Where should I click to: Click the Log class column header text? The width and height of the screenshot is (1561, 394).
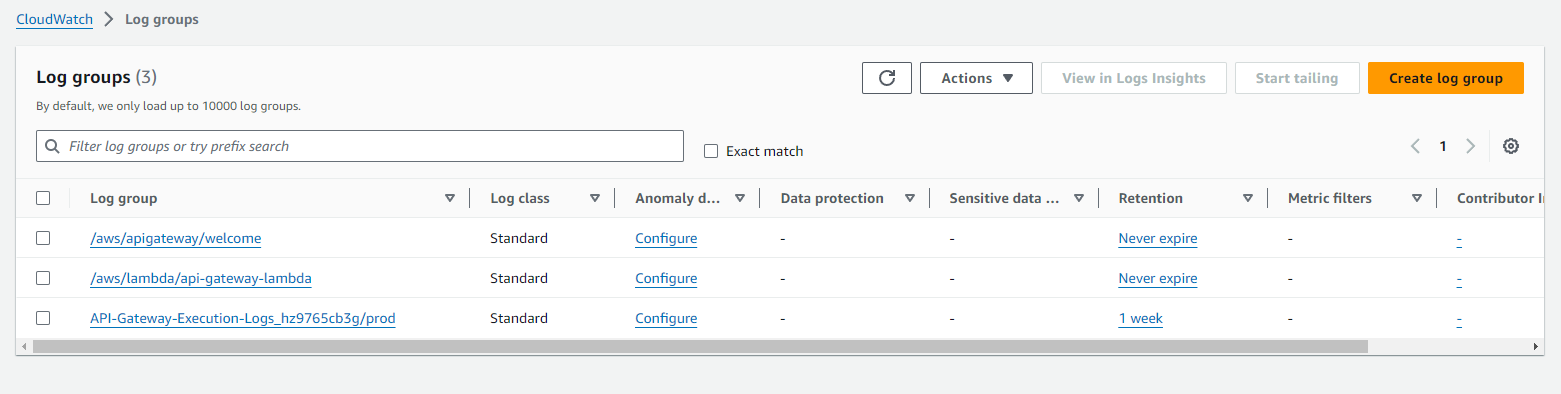[x=520, y=198]
